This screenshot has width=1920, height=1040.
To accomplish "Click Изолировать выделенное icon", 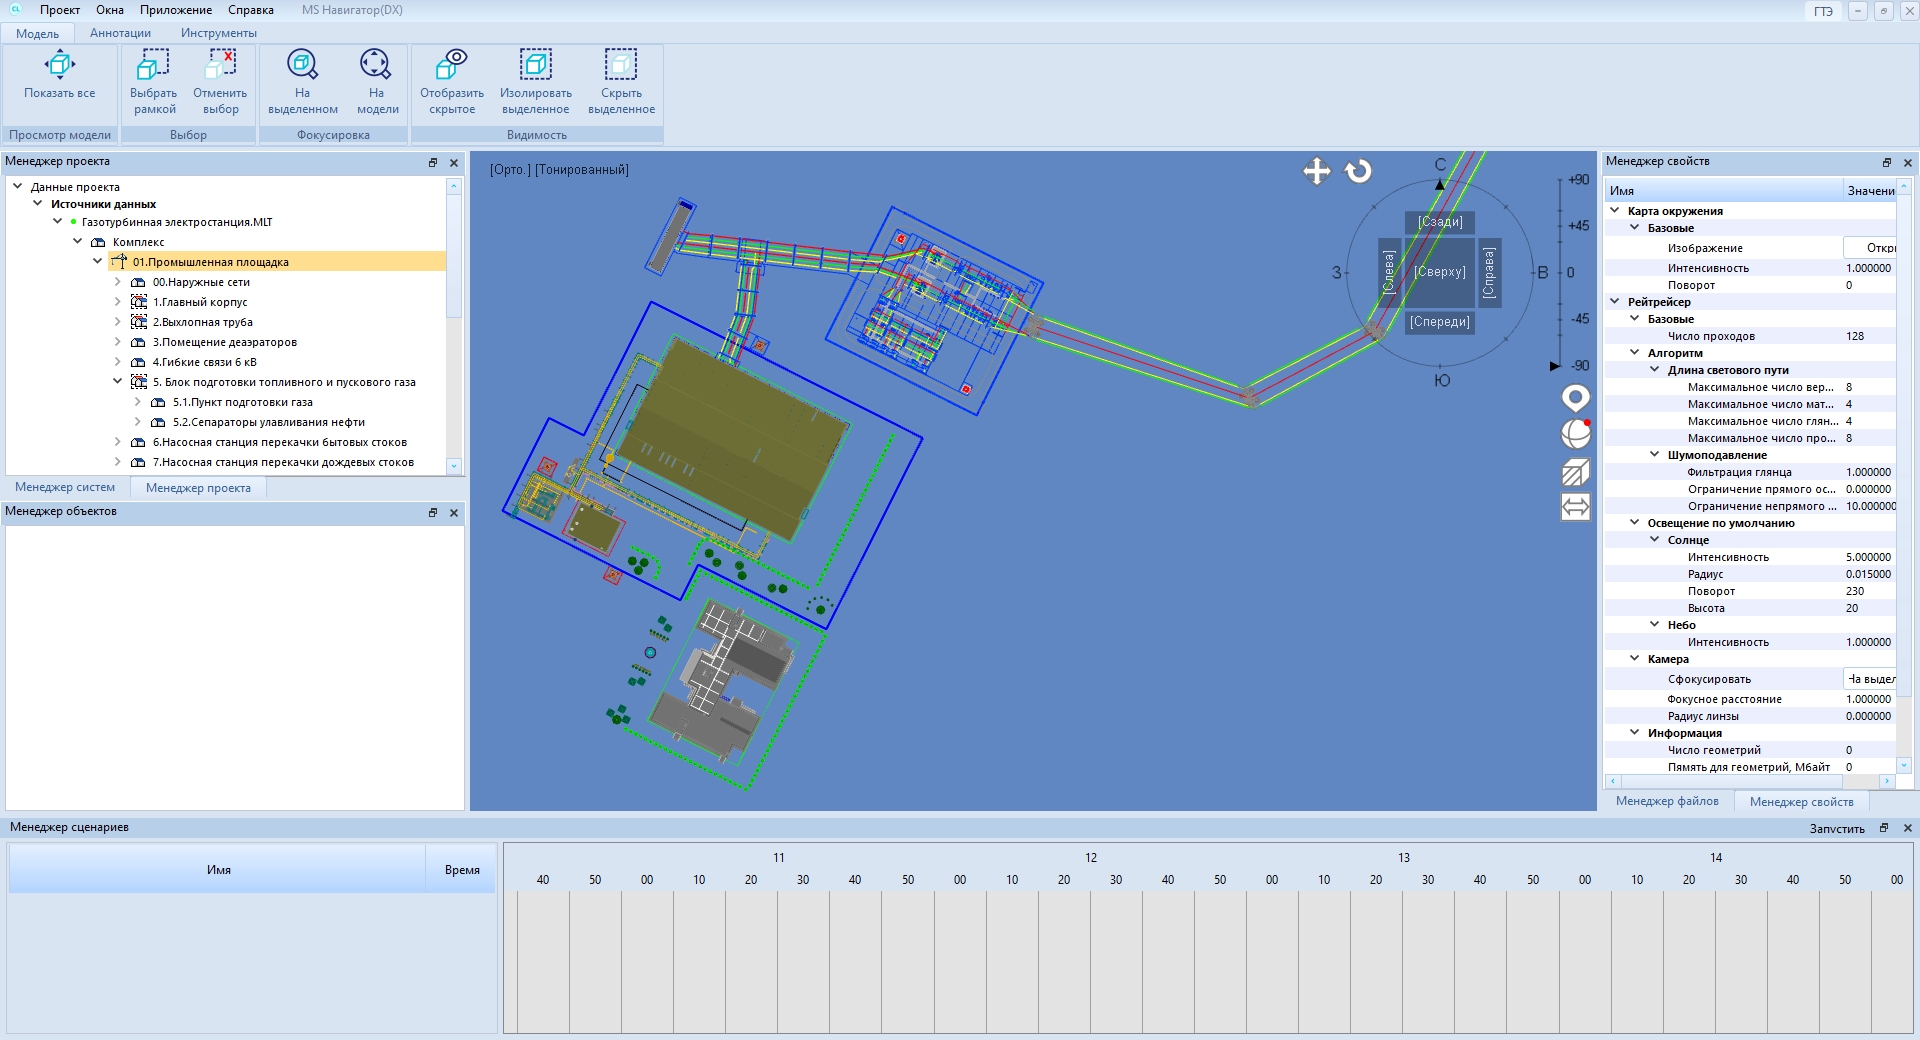I will click(535, 66).
